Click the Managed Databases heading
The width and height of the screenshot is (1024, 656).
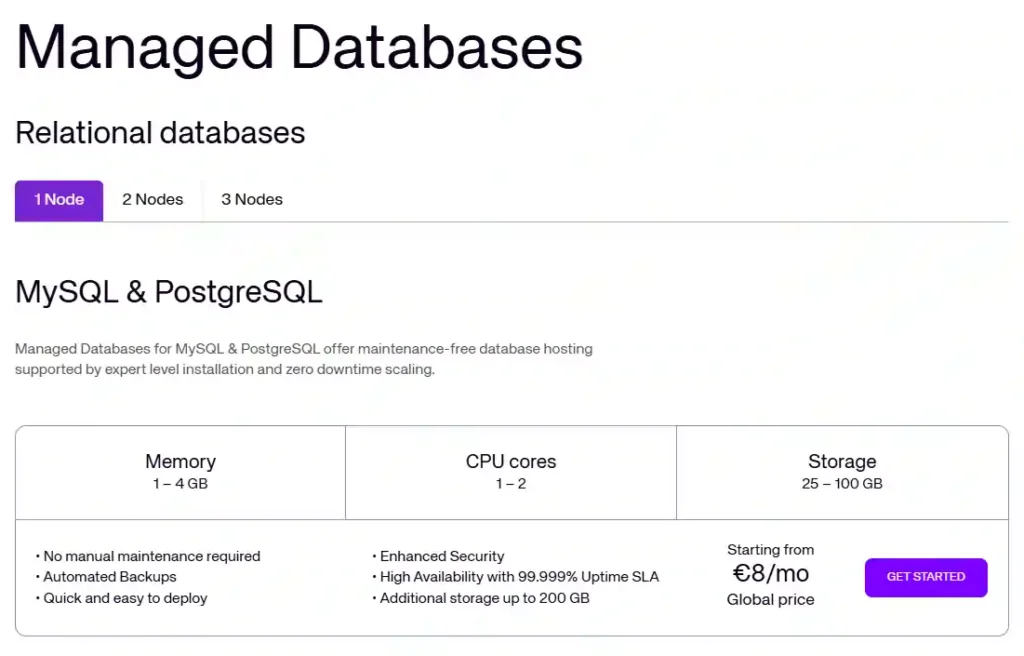(298, 48)
